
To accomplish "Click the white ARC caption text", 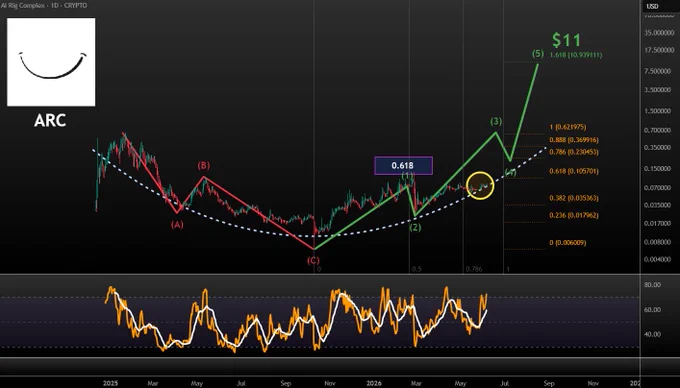I will pyautogui.click(x=50, y=121).
